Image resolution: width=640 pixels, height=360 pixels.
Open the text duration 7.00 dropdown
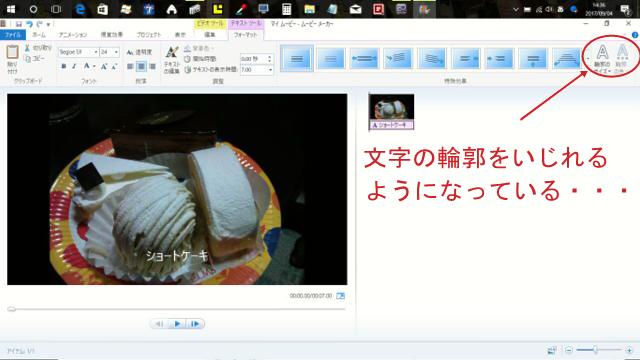(x=270, y=70)
